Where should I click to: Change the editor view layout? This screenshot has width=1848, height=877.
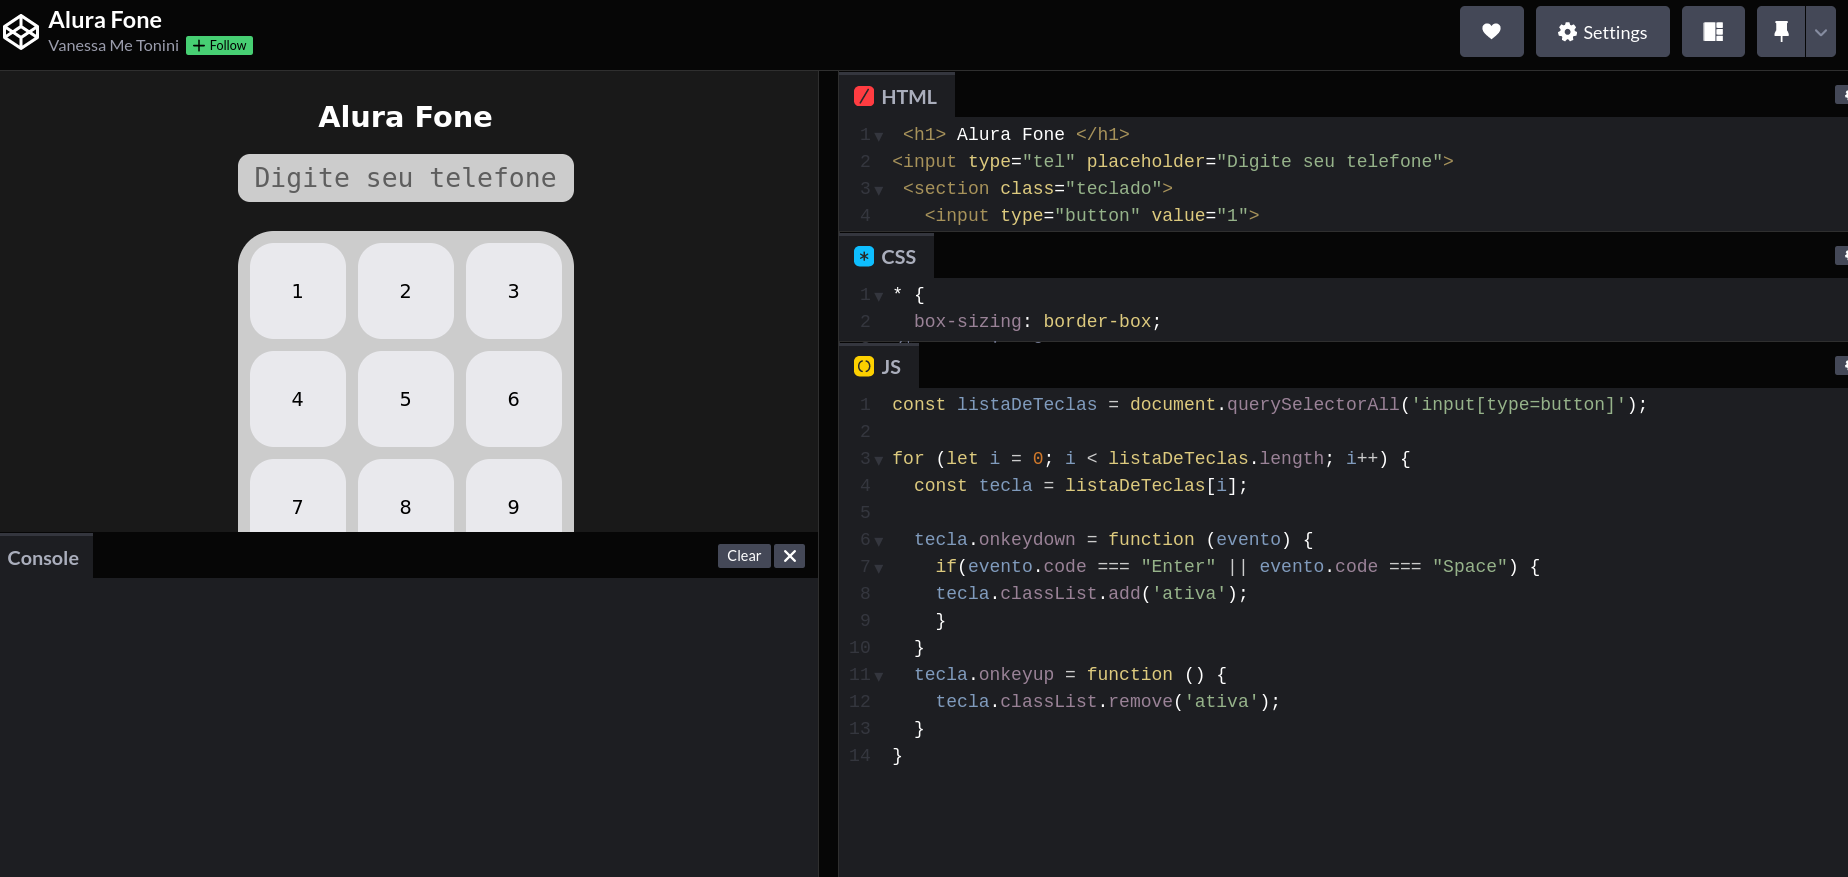(1713, 32)
